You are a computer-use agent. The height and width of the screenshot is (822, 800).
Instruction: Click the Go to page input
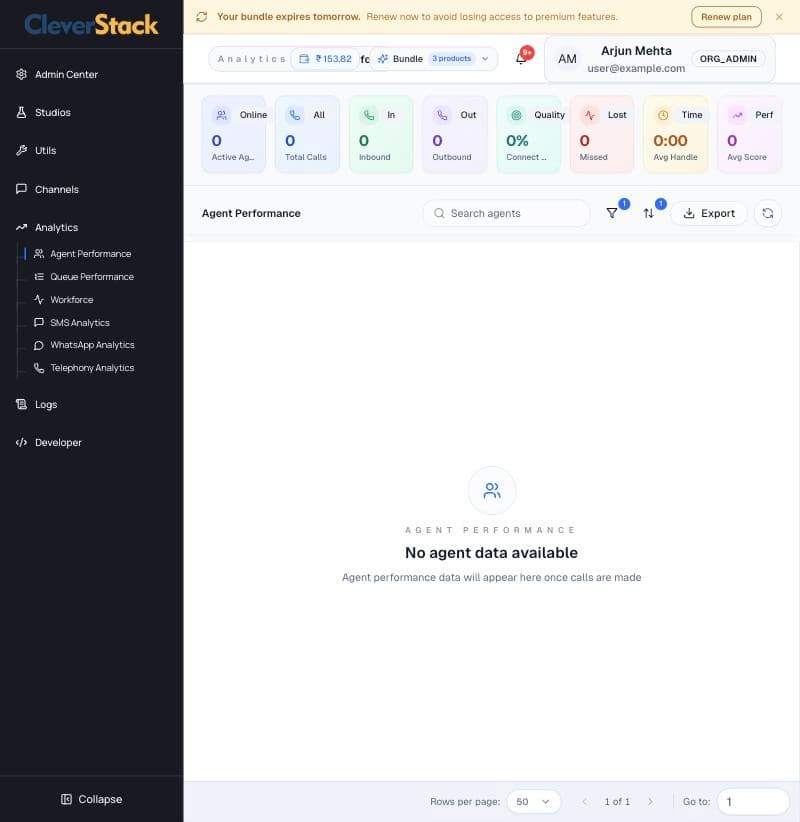click(x=753, y=802)
